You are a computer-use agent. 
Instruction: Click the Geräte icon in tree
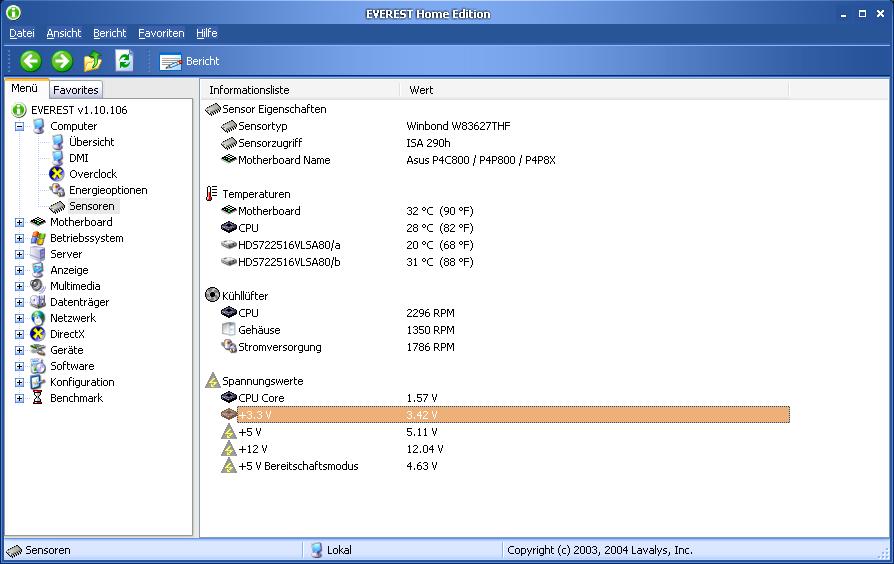point(38,350)
